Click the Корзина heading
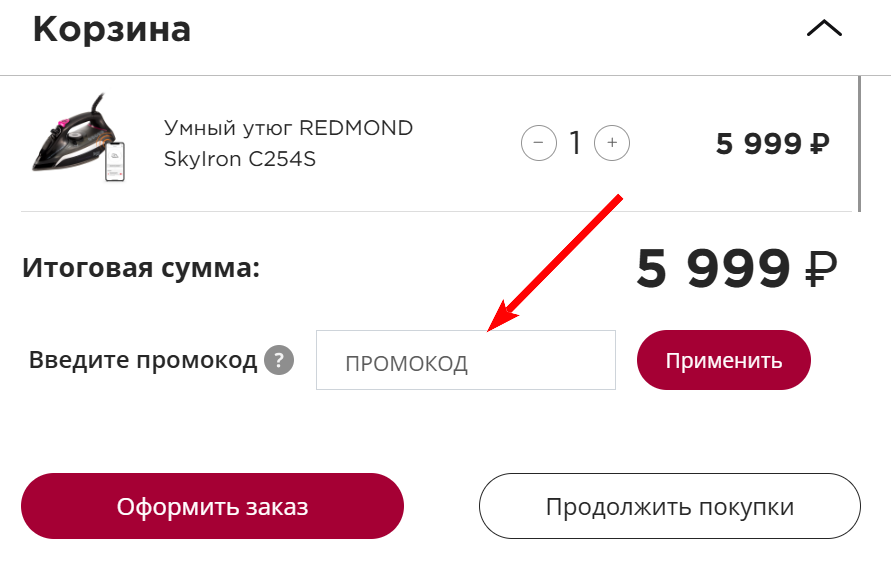Image resolution: width=891 pixels, height=567 pixels. pyautogui.click(x=111, y=29)
